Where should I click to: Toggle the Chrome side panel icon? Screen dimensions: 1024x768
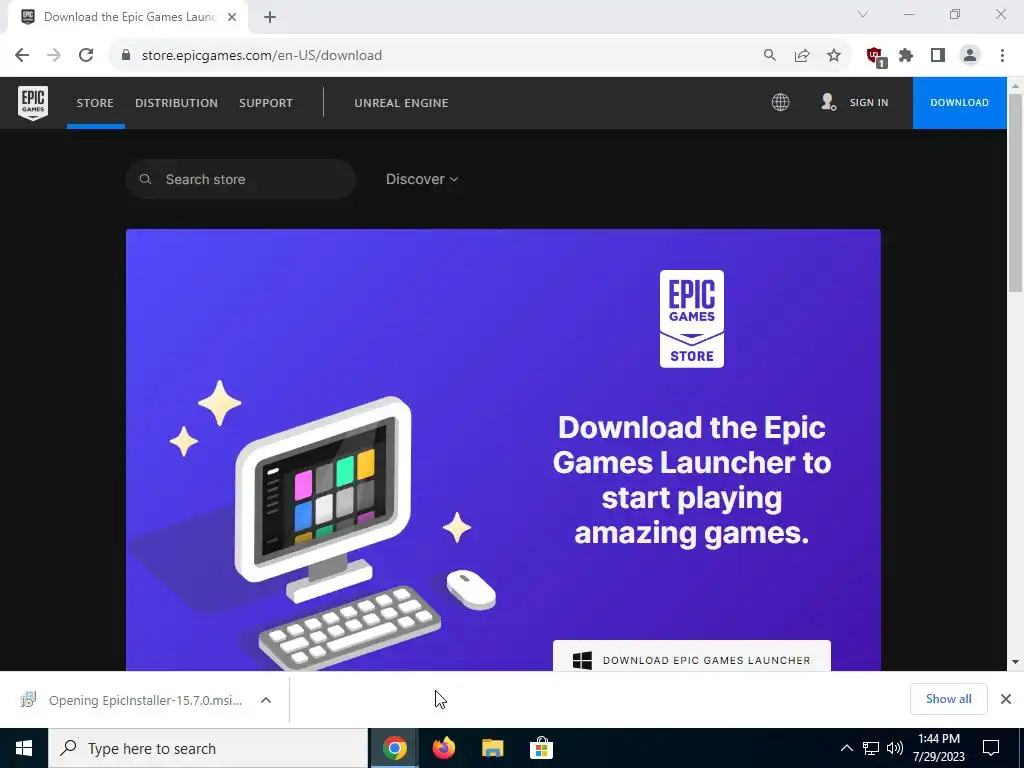point(938,56)
